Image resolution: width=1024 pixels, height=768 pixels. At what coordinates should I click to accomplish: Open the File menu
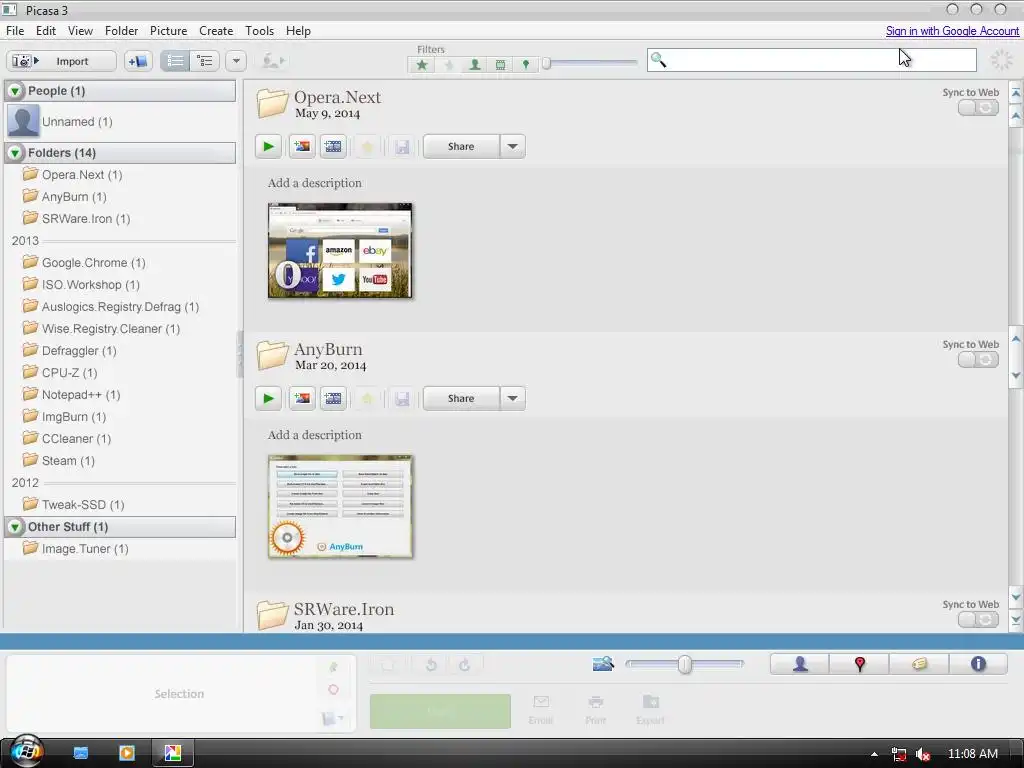pos(15,31)
